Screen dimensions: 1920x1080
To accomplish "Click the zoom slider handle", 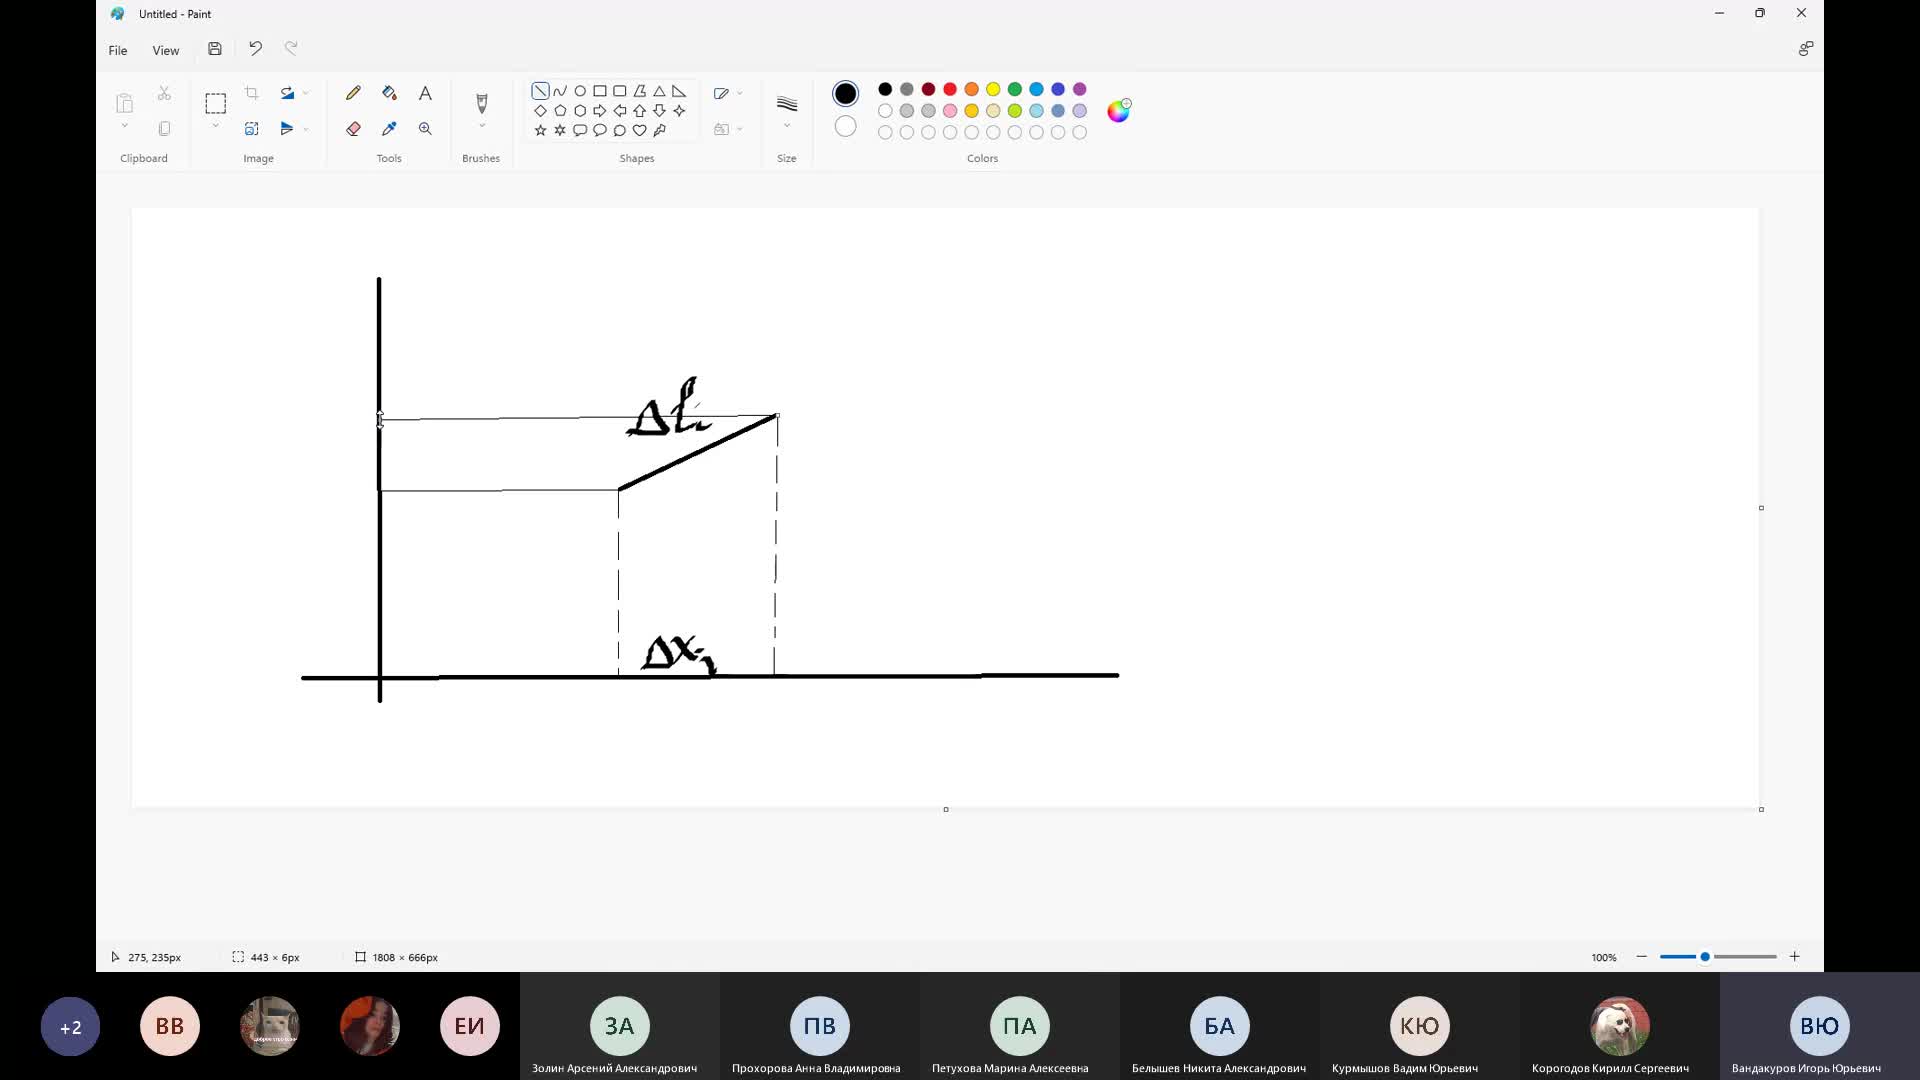I will point(1705,957).
